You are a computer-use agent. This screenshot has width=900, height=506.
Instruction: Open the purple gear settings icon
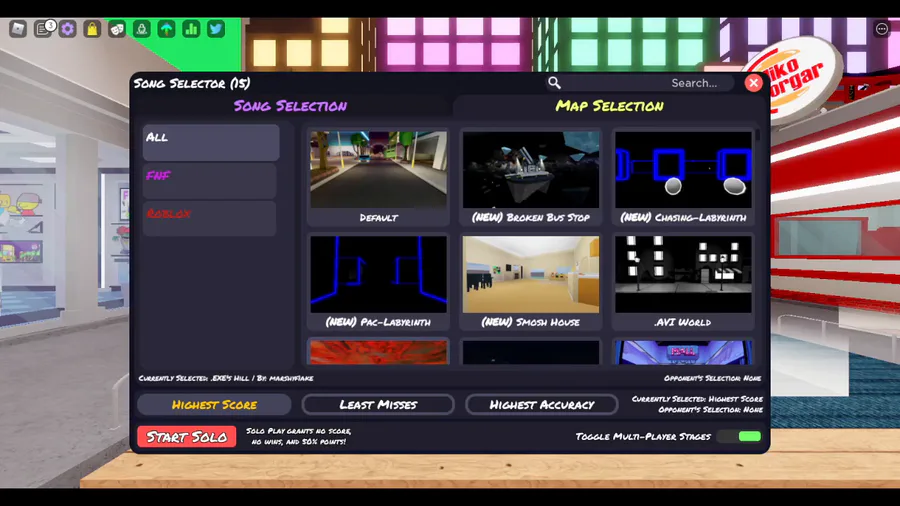click(x=68, y=29)
